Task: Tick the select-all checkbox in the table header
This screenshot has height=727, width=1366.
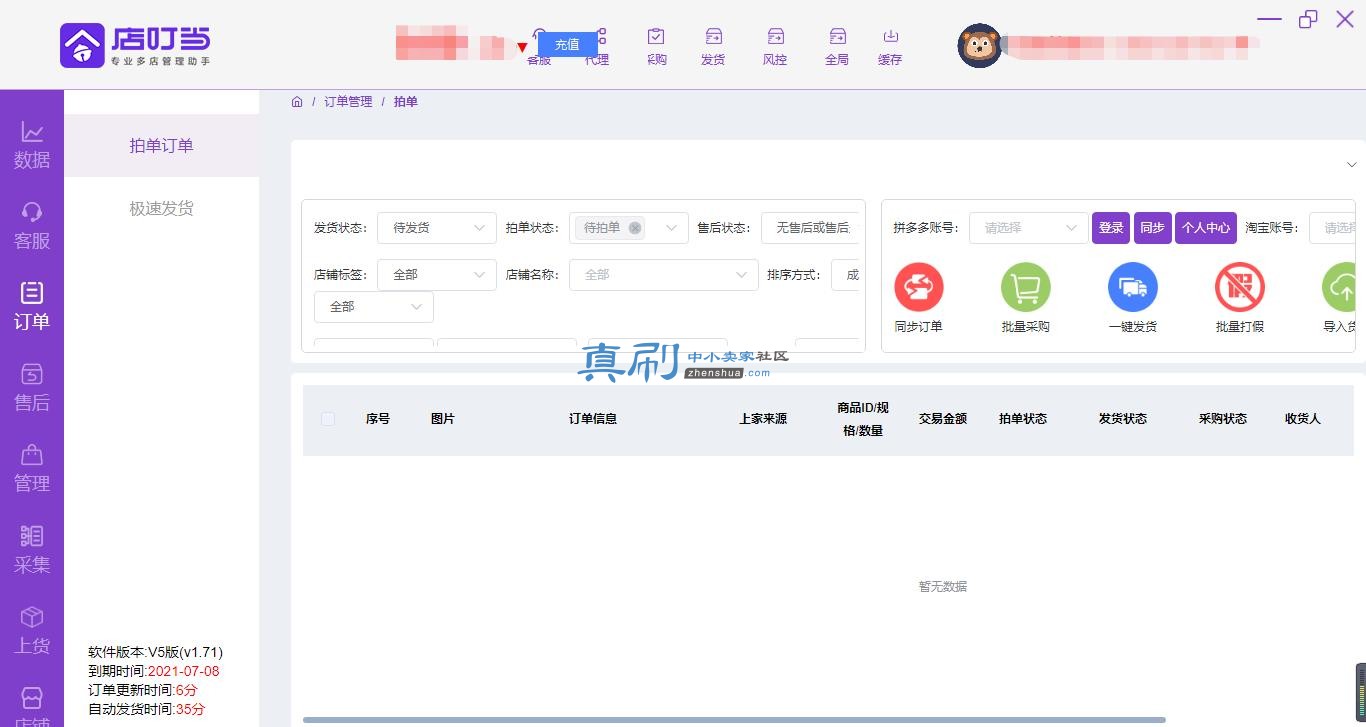Action: pos(328,419)
